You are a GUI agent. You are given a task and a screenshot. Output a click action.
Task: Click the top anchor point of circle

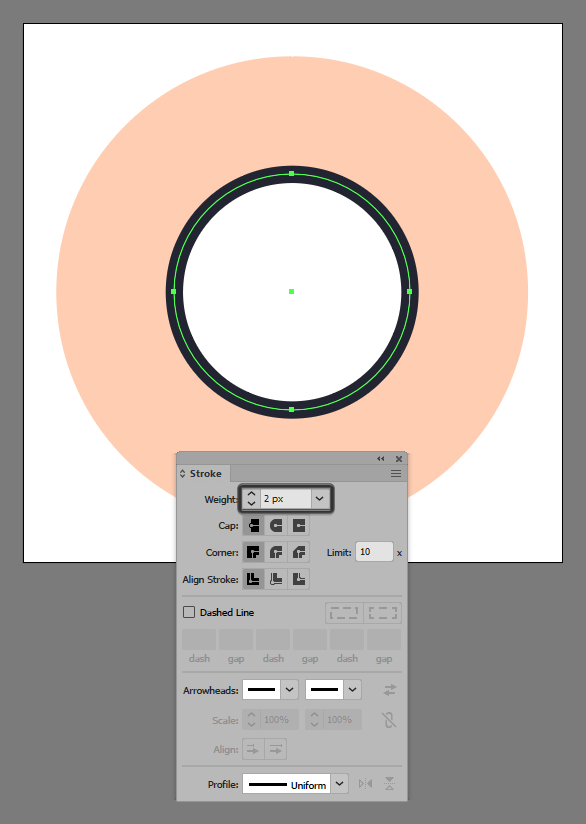pos(292,173)
